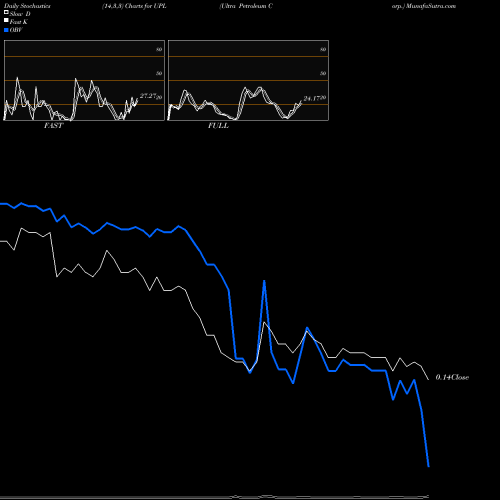Click the 50 level label in the FULL chart
500x500 pixels.
(323, 73)
